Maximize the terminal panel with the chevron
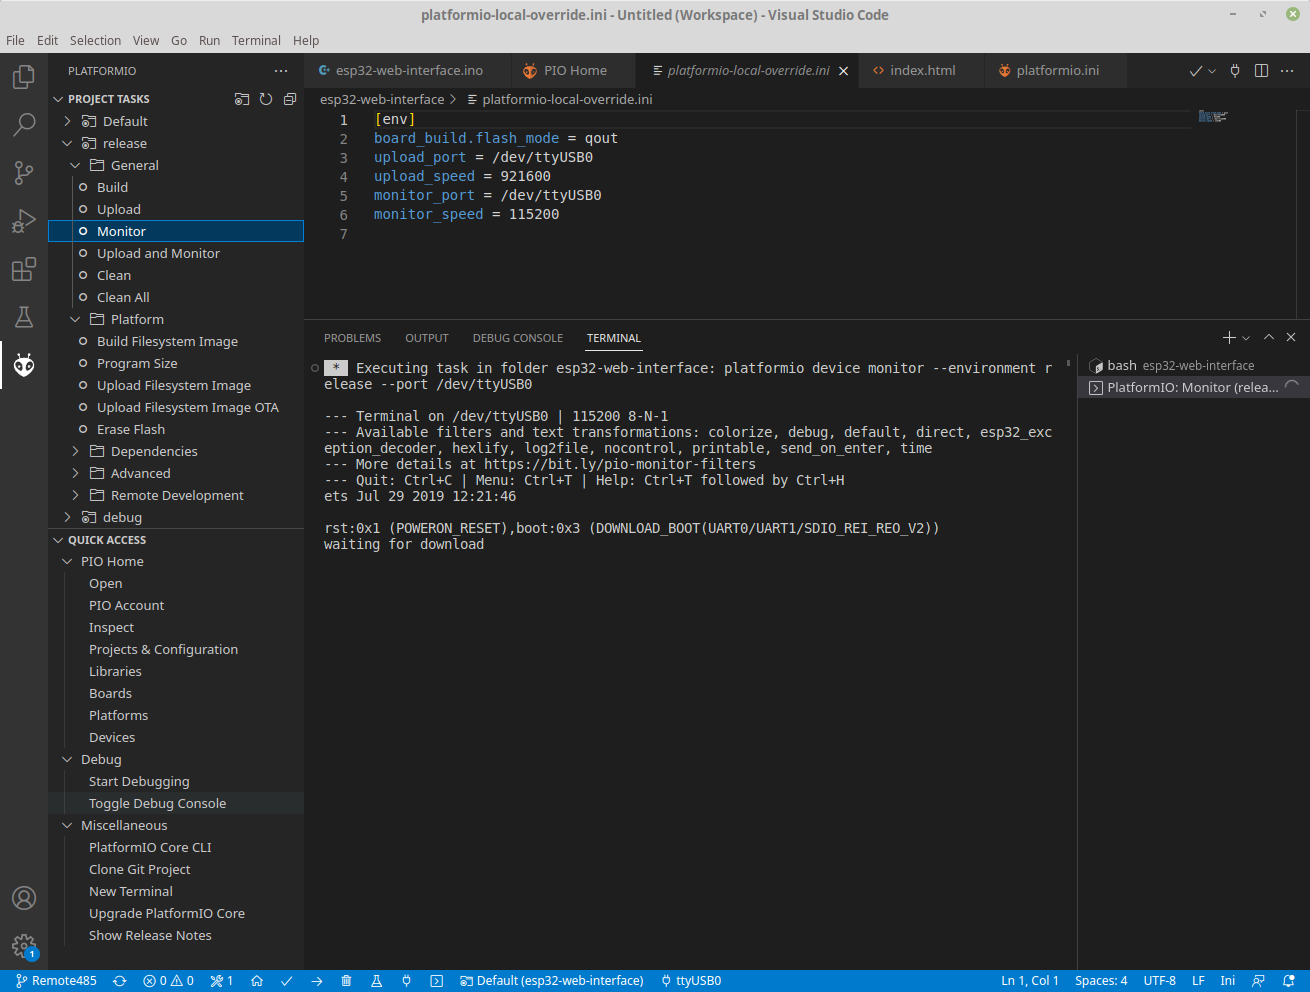The width and height of the screenshot is (1310, 992). tap(1268, 338)
